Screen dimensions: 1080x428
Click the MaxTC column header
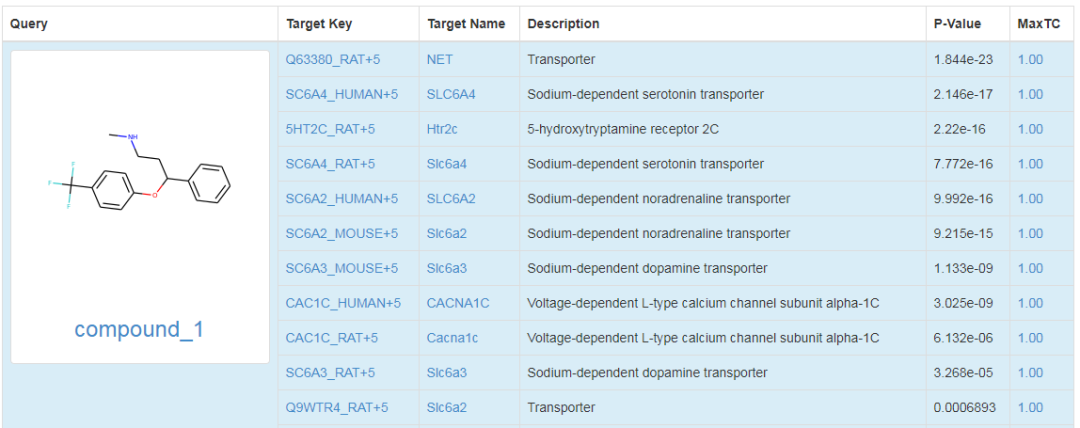(x=1037, y=23)
